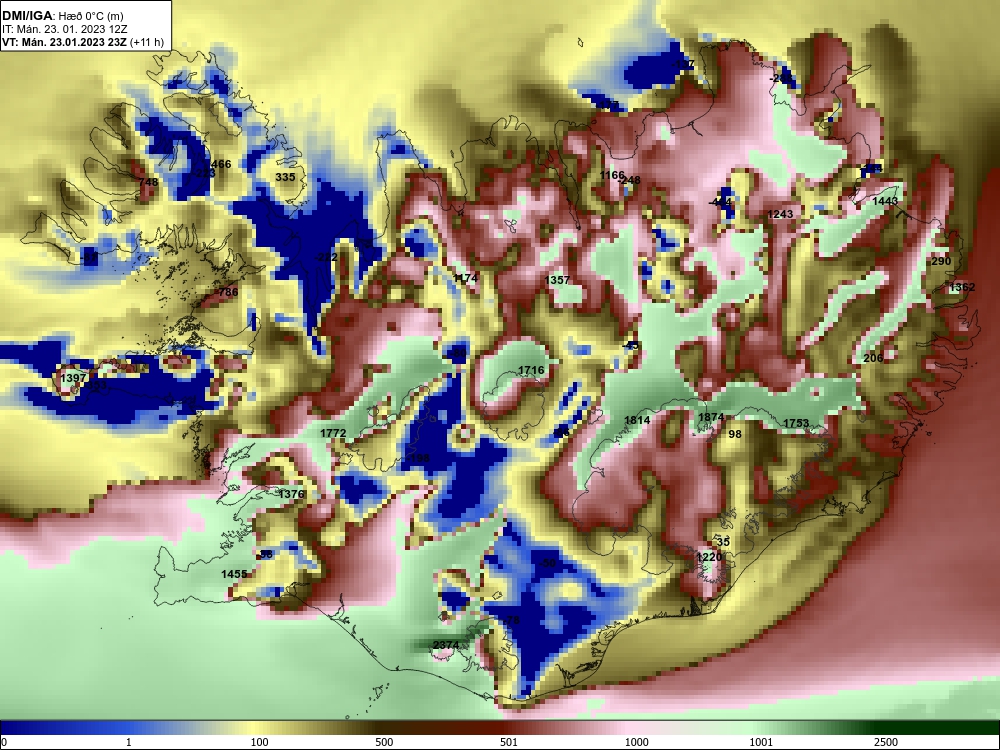The height and width of the screenshot is (750, 1000).
Task: Click the map value label '1814'
Action: click(637, 420)
